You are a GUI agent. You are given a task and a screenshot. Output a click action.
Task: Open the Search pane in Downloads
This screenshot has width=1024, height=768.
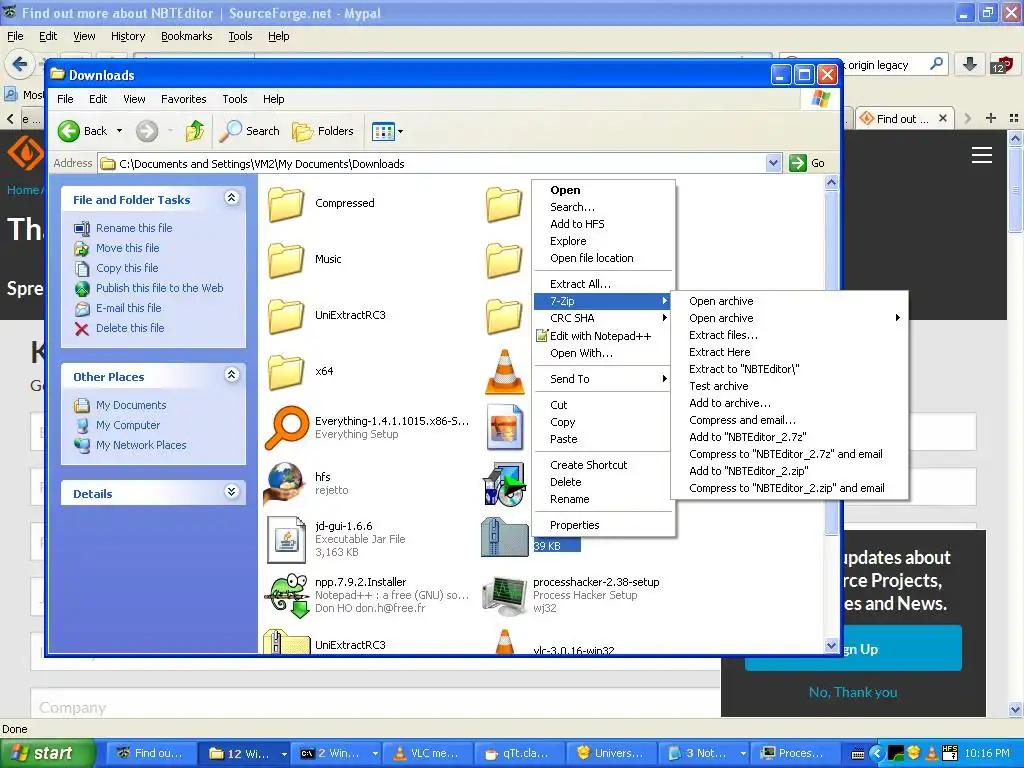coord(249,131)
